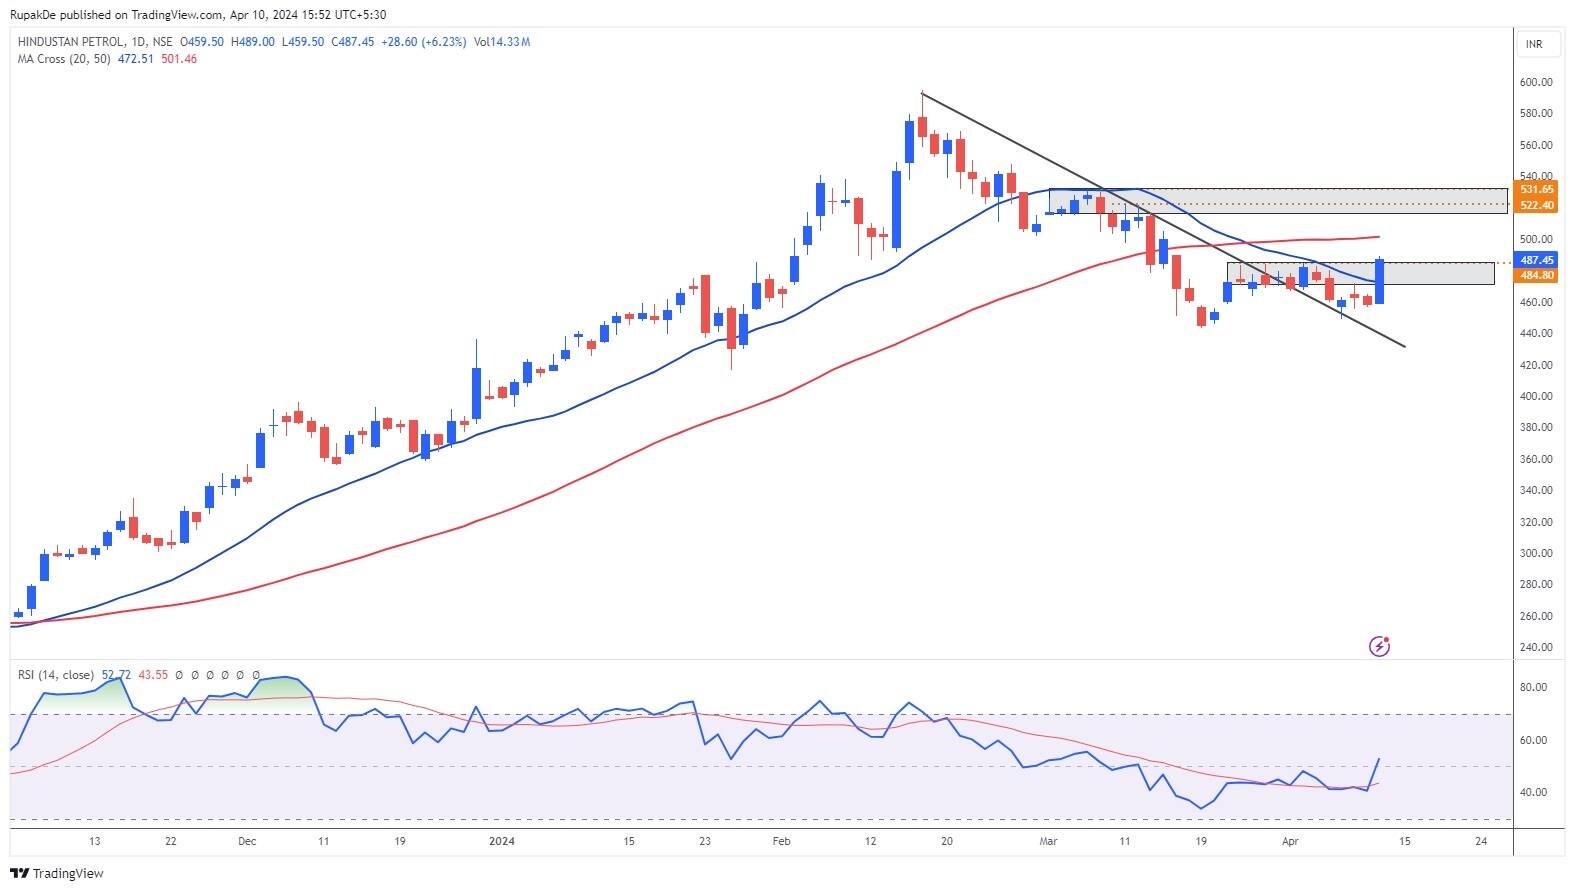Click the 22 date label on time axis
1575x891 pixels.
(x=171, y=841)
